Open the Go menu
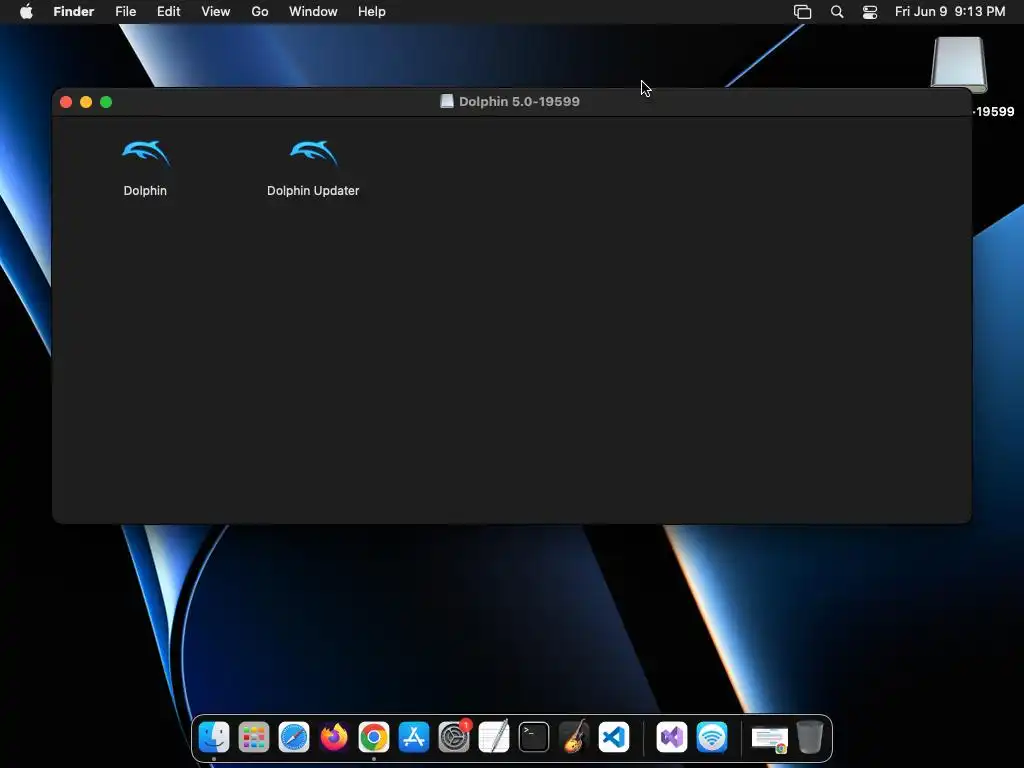This screenshot has width=1024, height=768. click(260, 12)
